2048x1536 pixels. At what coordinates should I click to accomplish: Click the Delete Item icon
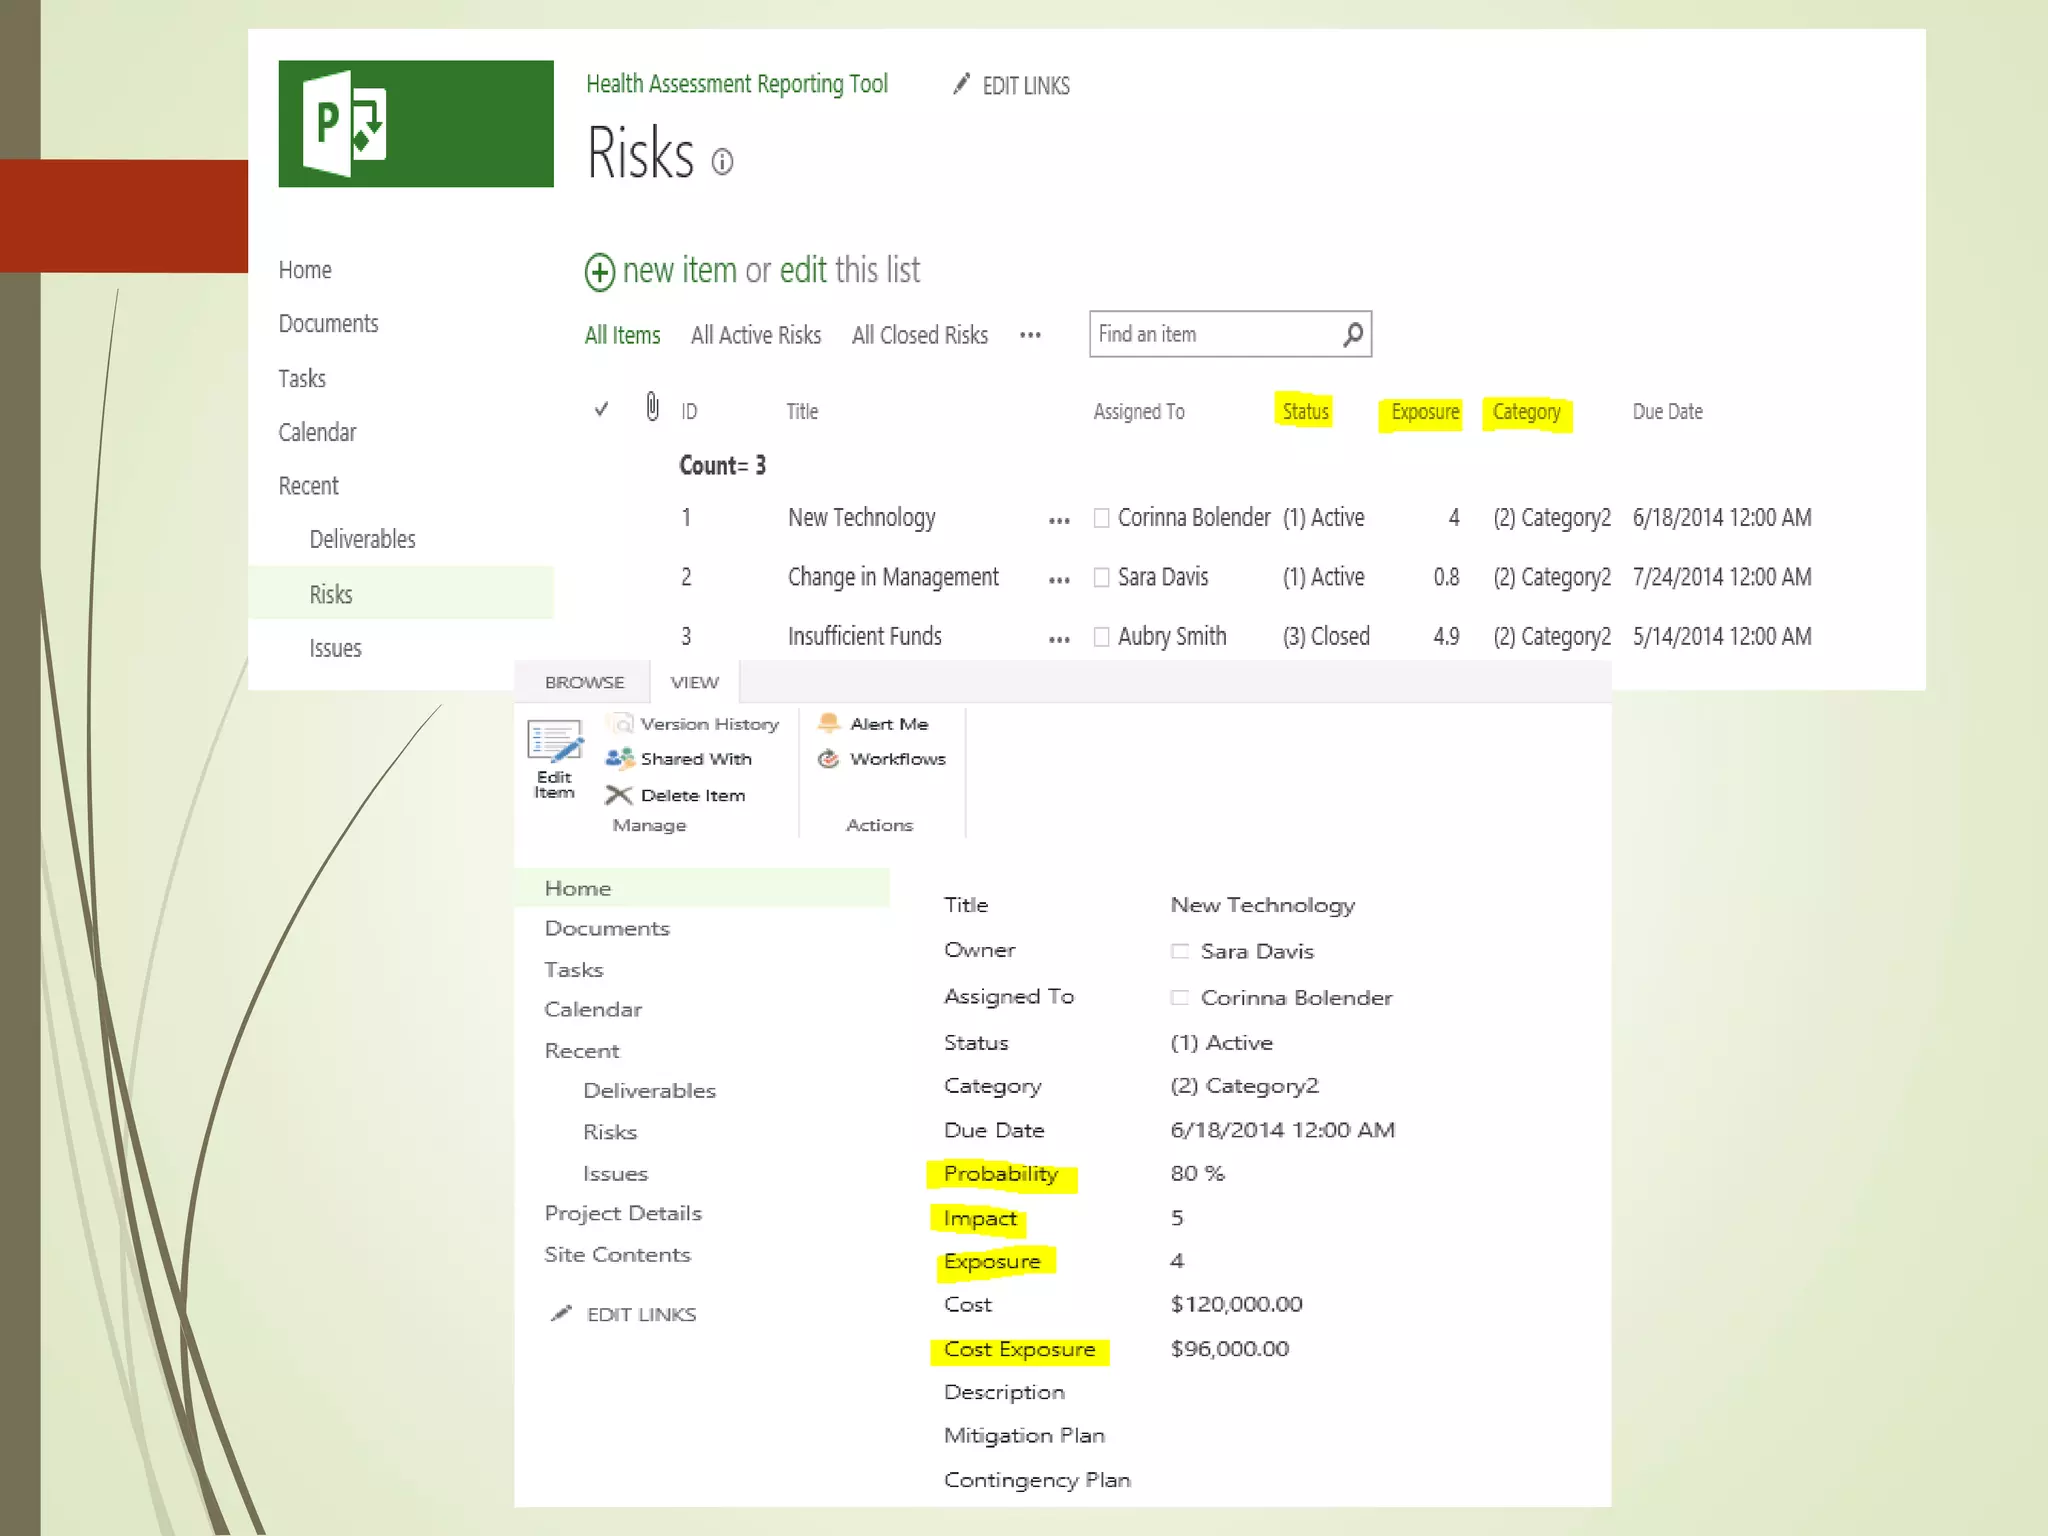tap(619, 795)
